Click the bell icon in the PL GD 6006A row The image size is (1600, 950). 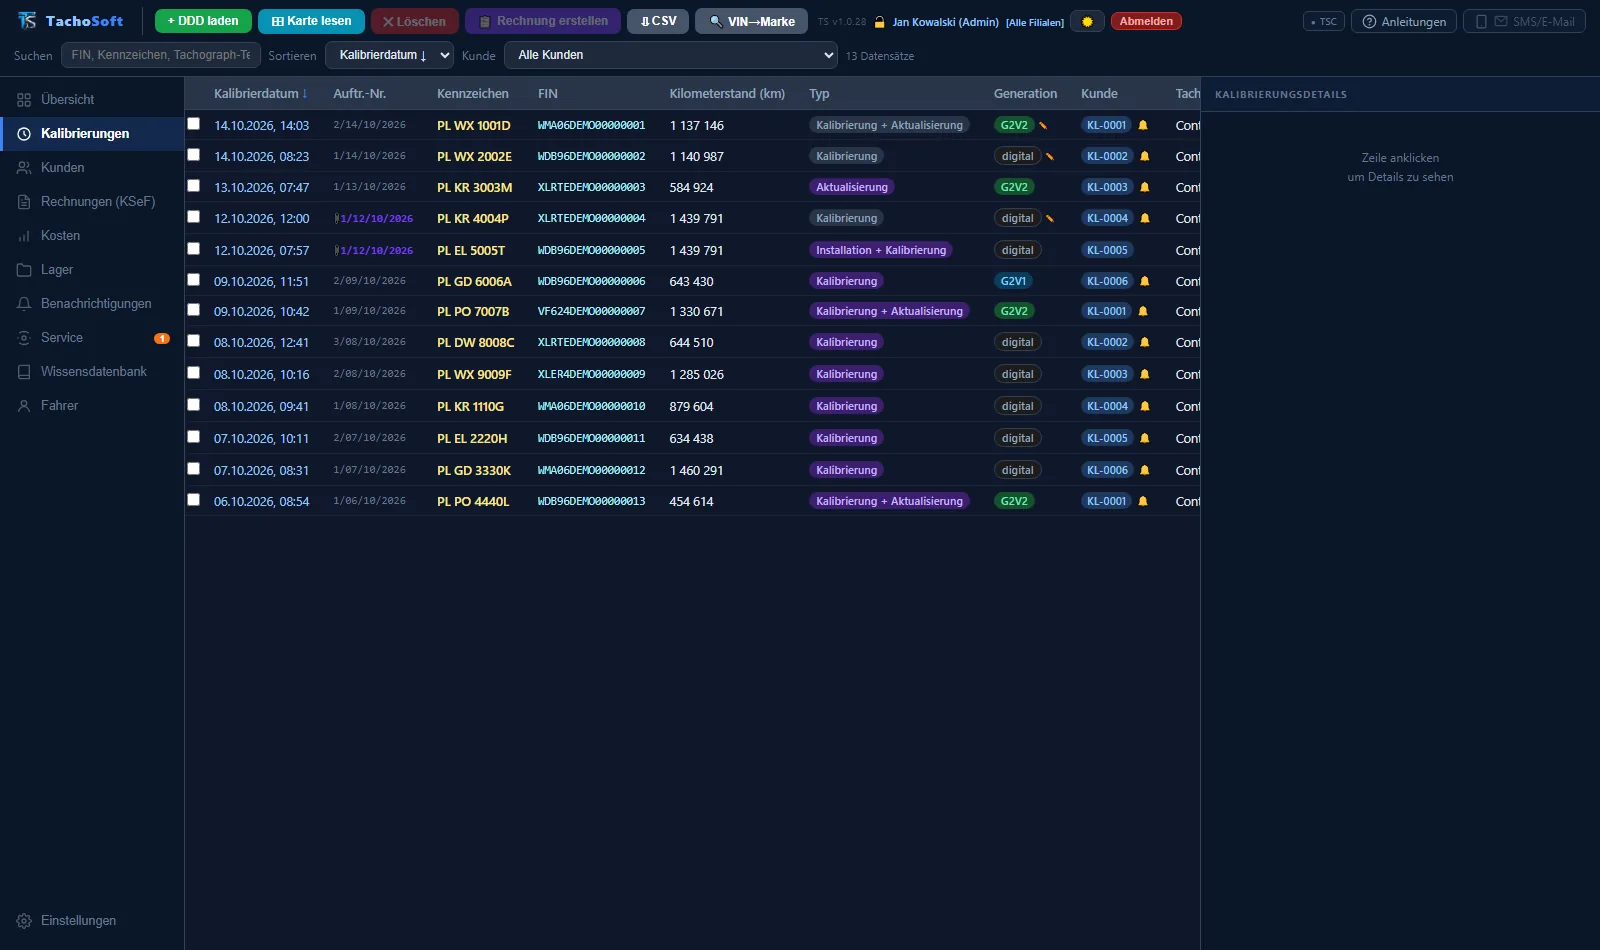point(1145,281)
